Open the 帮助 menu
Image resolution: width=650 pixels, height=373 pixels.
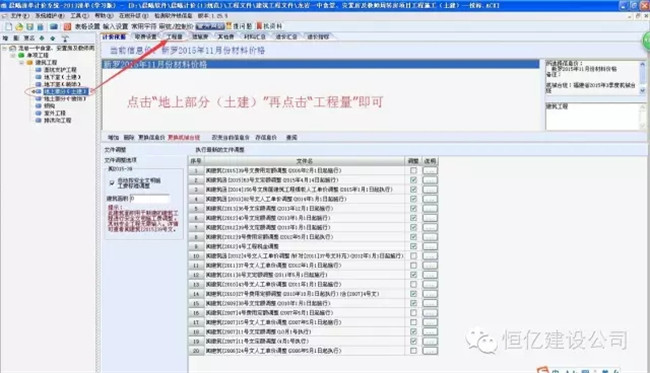tap(103, 16)
